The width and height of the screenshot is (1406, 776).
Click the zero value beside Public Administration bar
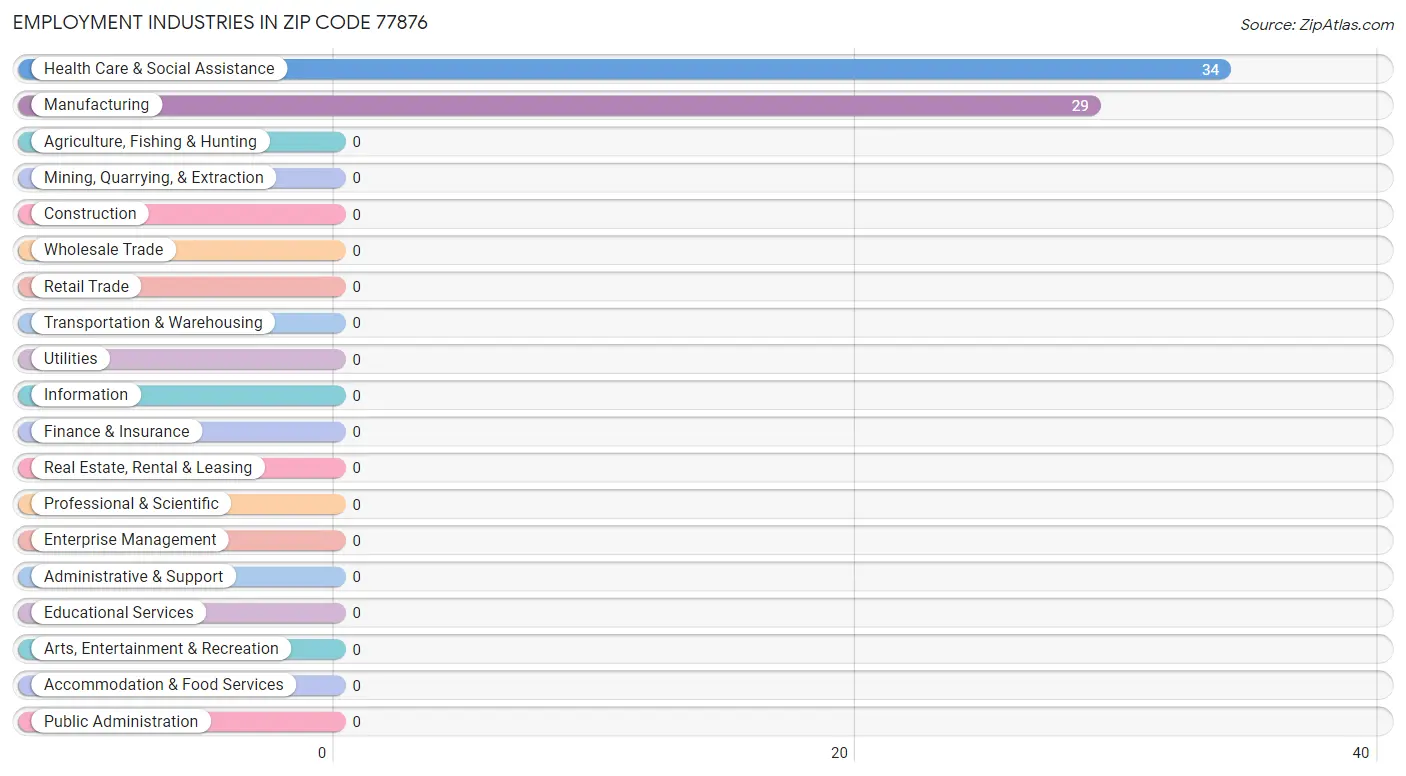point(356,722)
